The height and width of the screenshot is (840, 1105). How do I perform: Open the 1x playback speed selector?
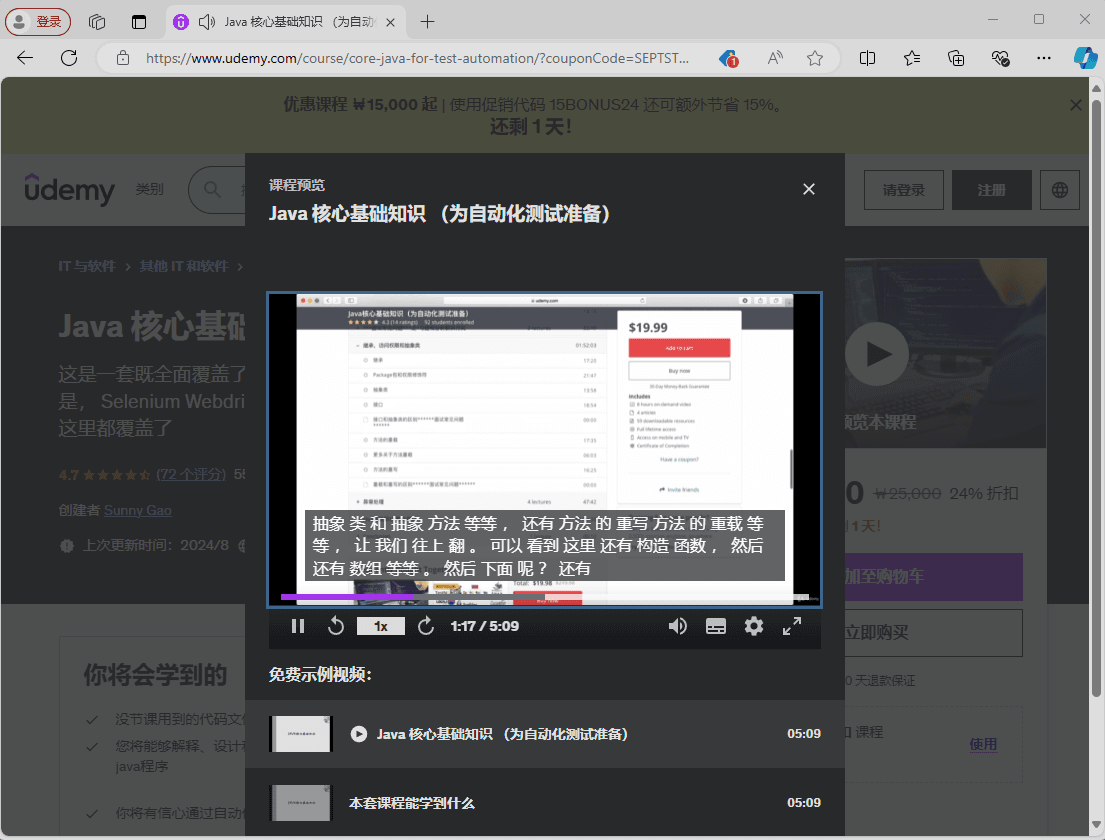coord(381,625)
